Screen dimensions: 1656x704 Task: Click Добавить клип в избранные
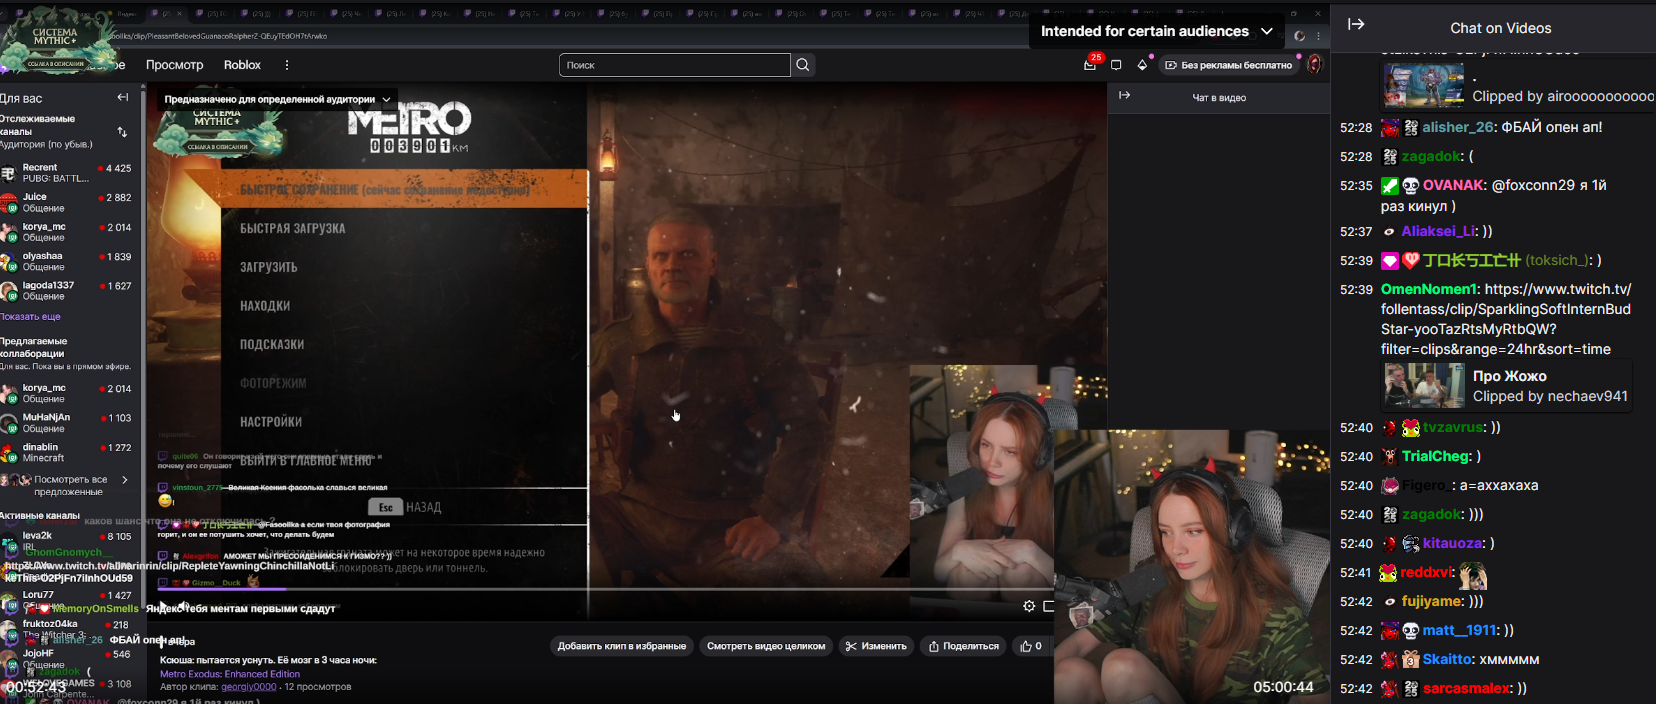622,646
